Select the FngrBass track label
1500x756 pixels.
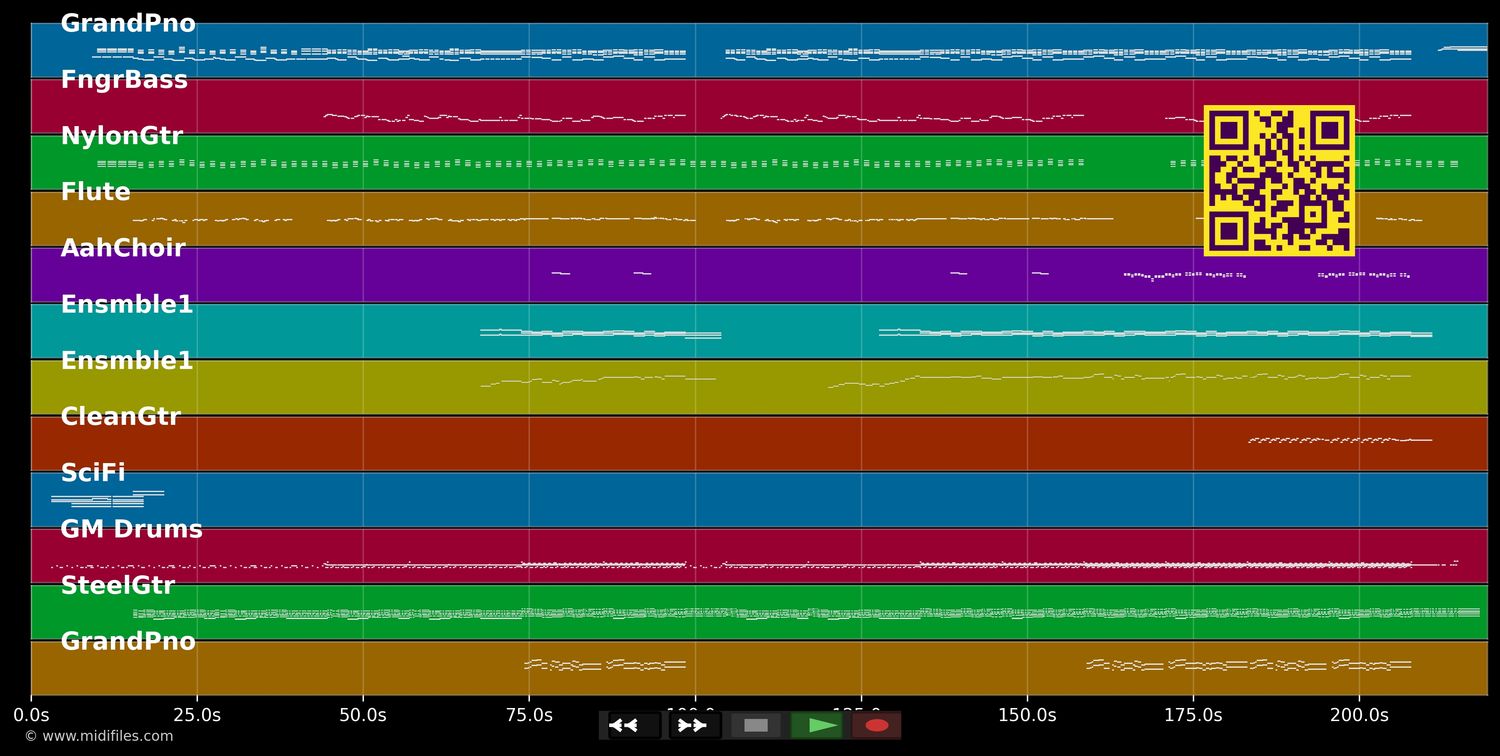point(124,80)
